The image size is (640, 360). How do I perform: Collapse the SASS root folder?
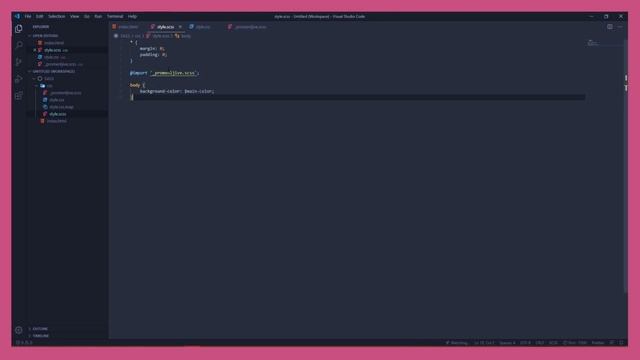pyautogui.click(x=49, y=78)
